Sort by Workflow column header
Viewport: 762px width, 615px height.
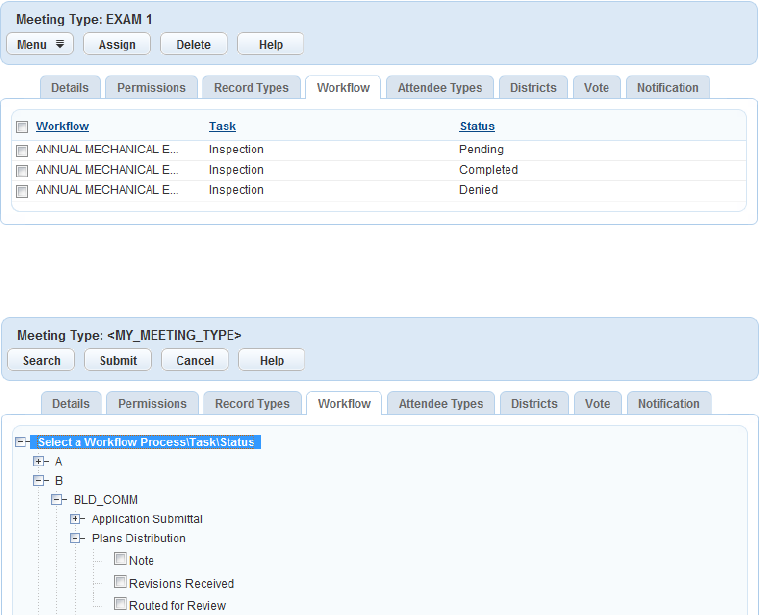coord(62,126)
